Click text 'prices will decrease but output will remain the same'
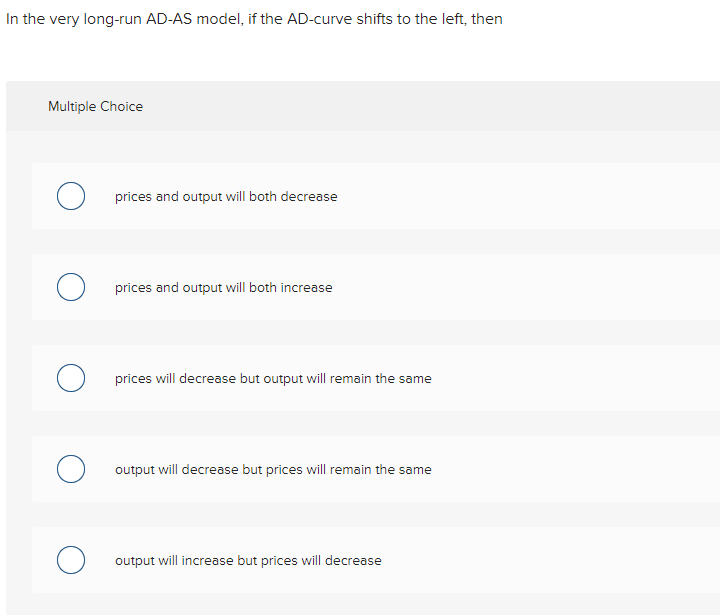The width and height of the screenshot is (720, 615). [273, 378]
